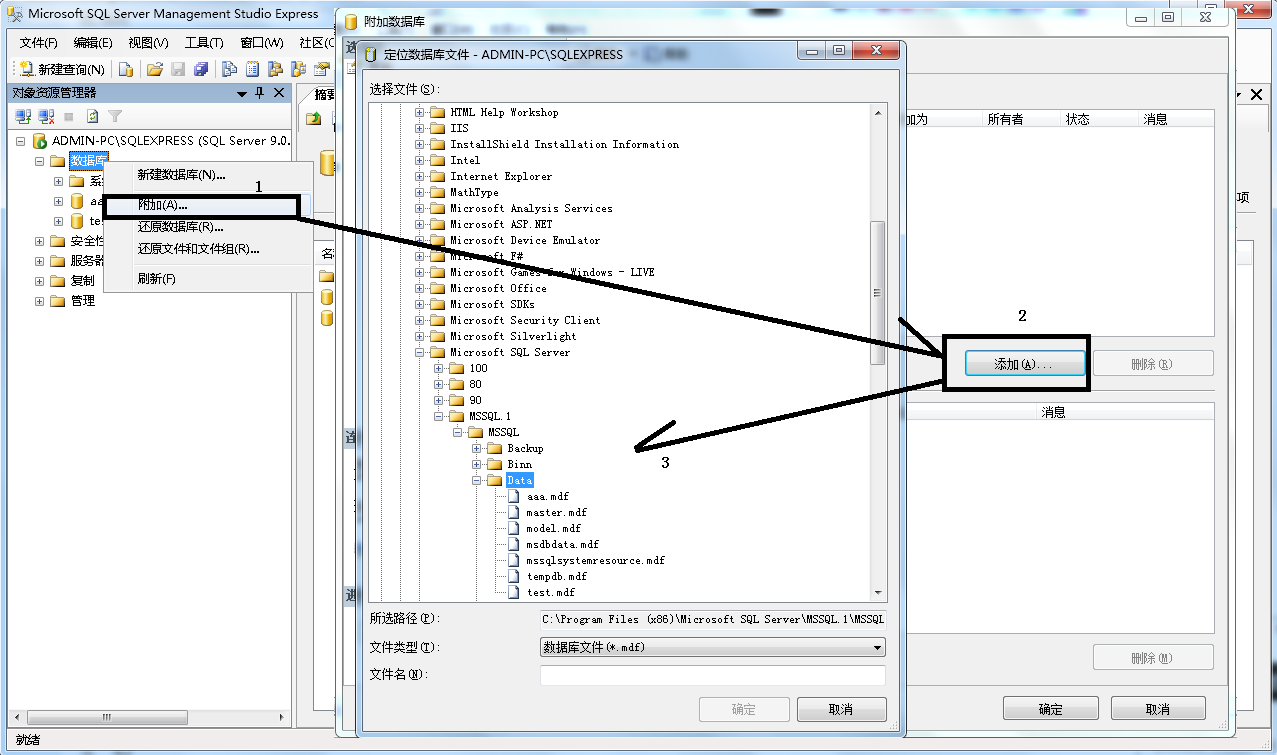Open the 文件(F) menu

pos(39,42)
